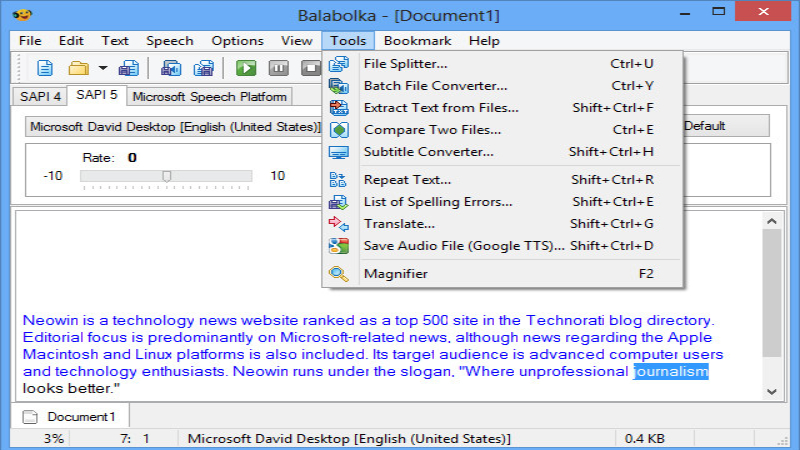Start reading aloud with green Play button

(246, 68)
